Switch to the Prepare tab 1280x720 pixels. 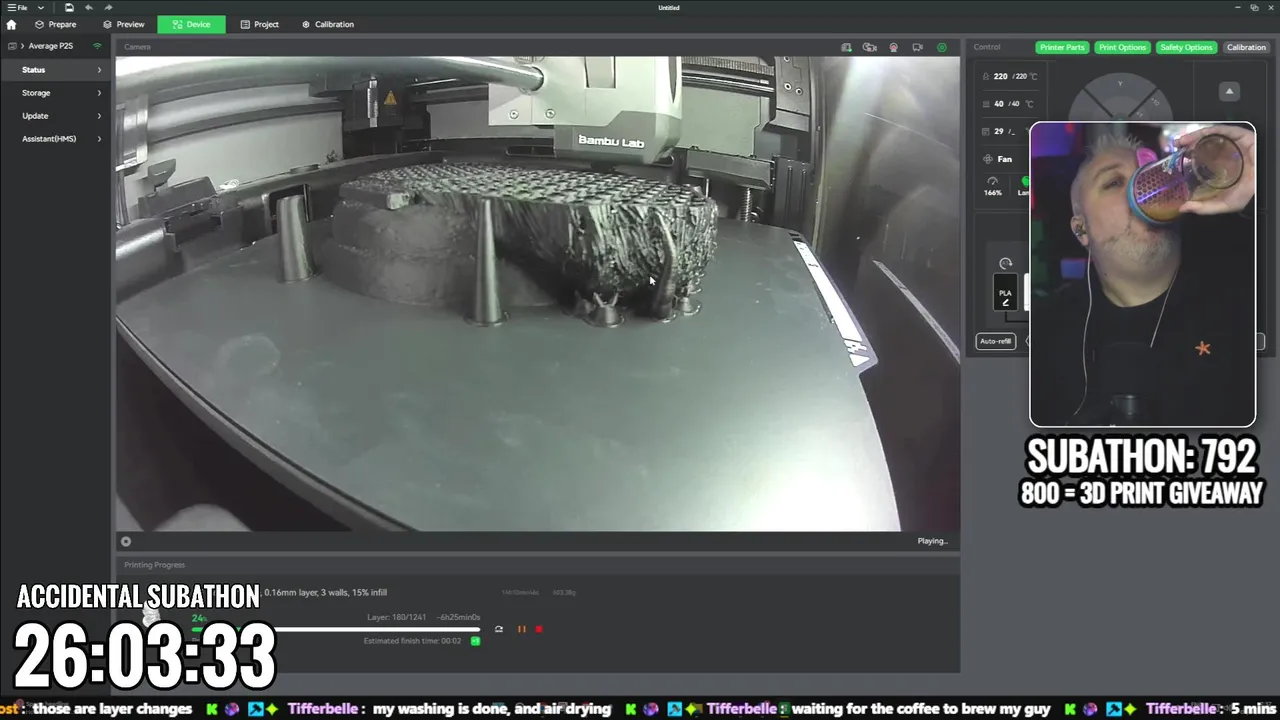(55, 24)
